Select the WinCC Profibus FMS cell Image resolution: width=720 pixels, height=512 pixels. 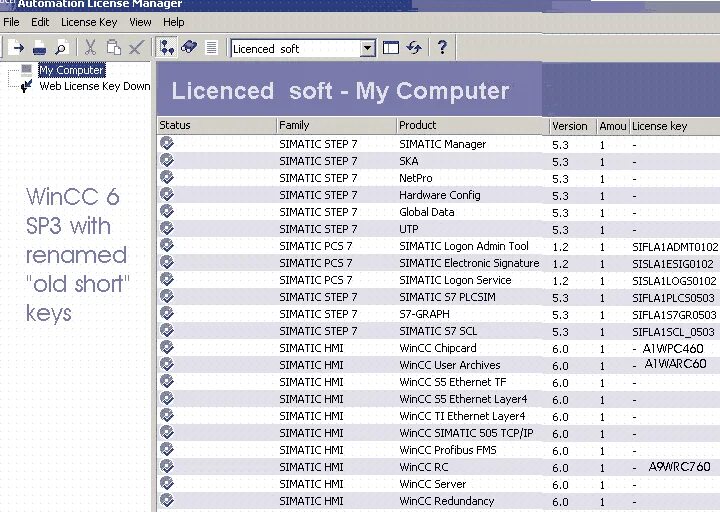pyautogui.click(x=448, y=450)
